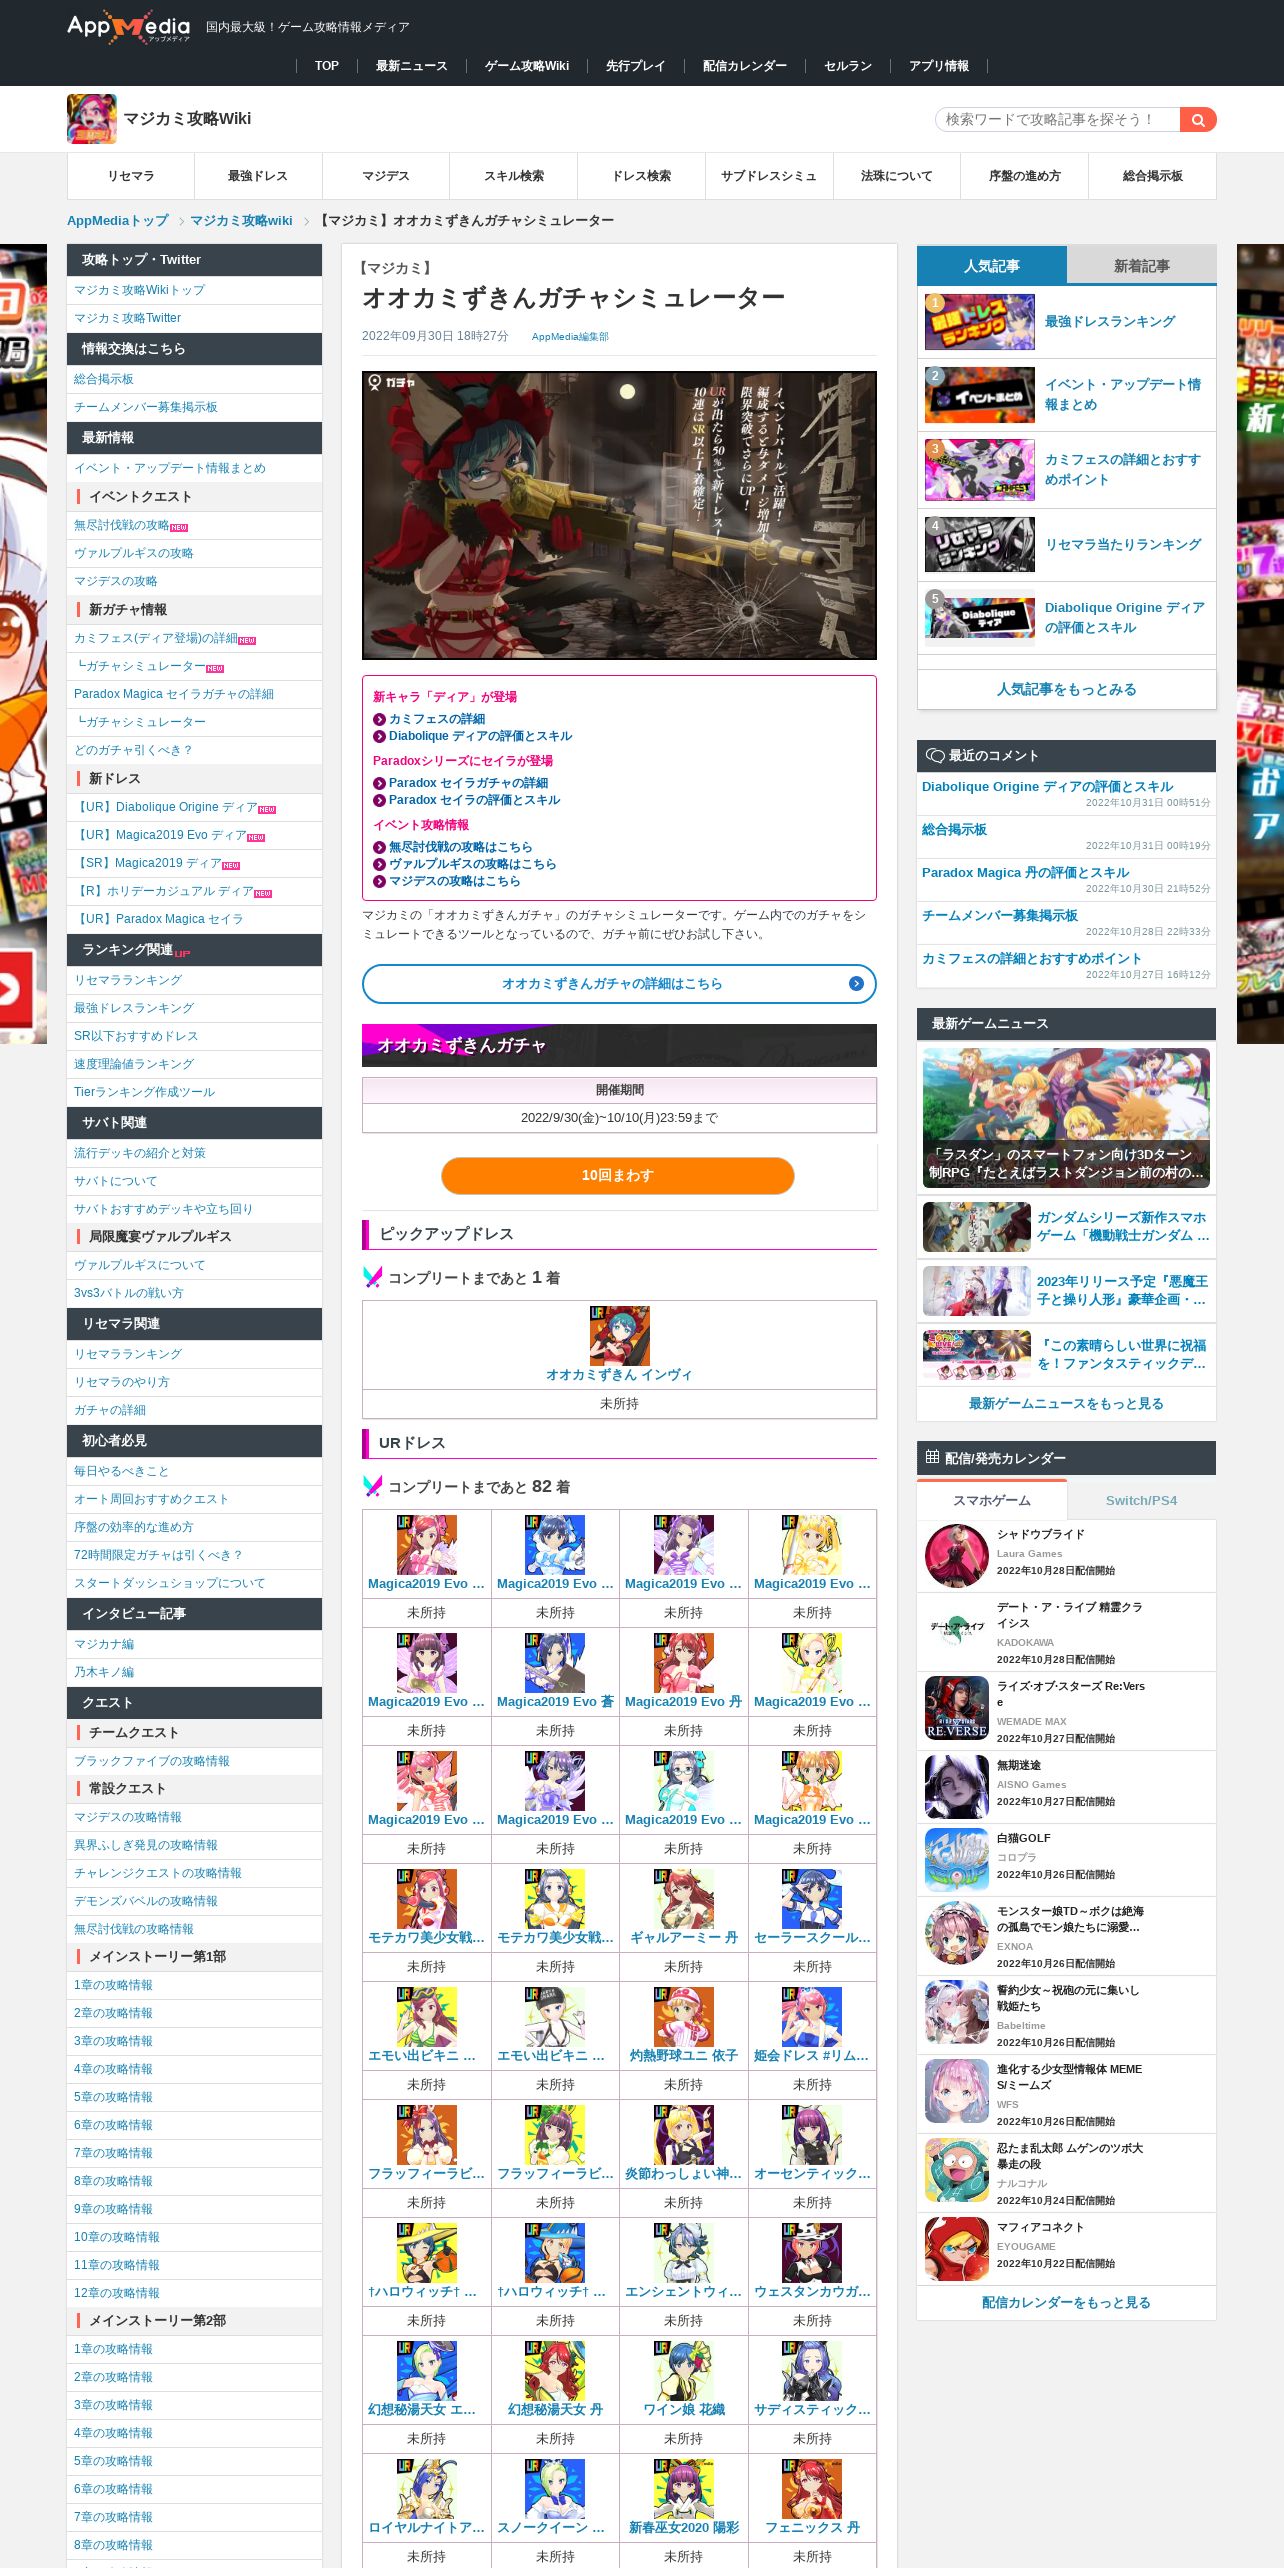The image size is (1284, 2568).
Task: Open 配信カレンダー in top navigation
Action: (744, 66)
